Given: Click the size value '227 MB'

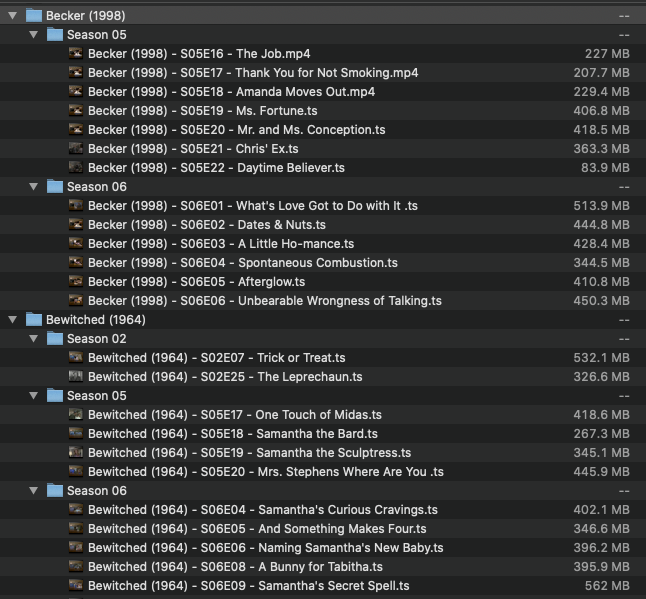Looking at the screenshot, I should (x=607, y=54).
